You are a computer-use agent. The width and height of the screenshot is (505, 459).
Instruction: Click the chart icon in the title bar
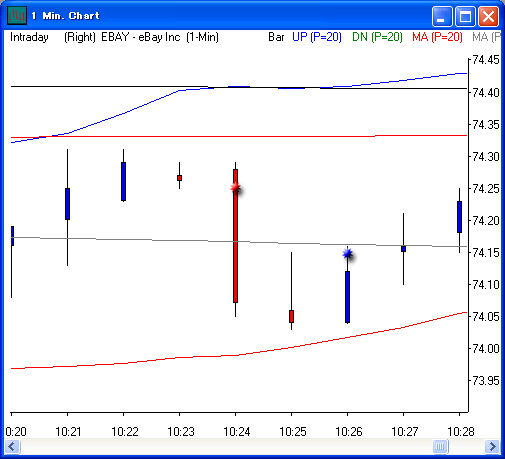tap(17, 16)
